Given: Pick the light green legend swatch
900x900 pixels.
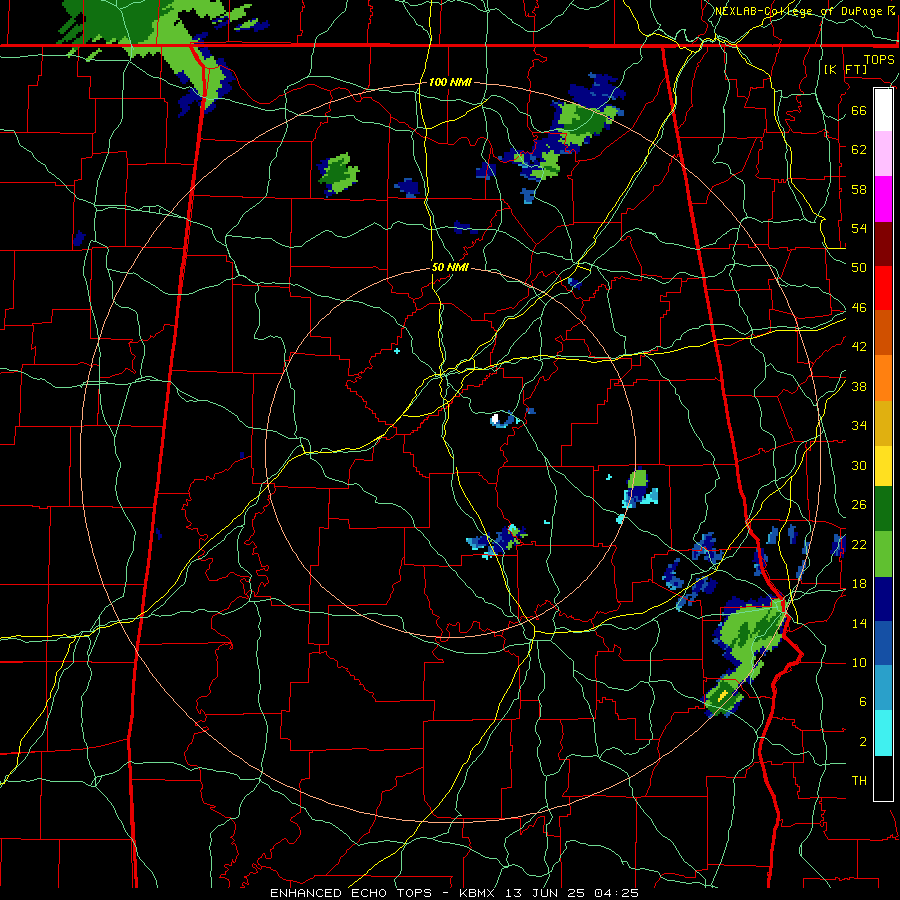Looking at the screenshot, I should pyautogui.click(x=883, y=554).
